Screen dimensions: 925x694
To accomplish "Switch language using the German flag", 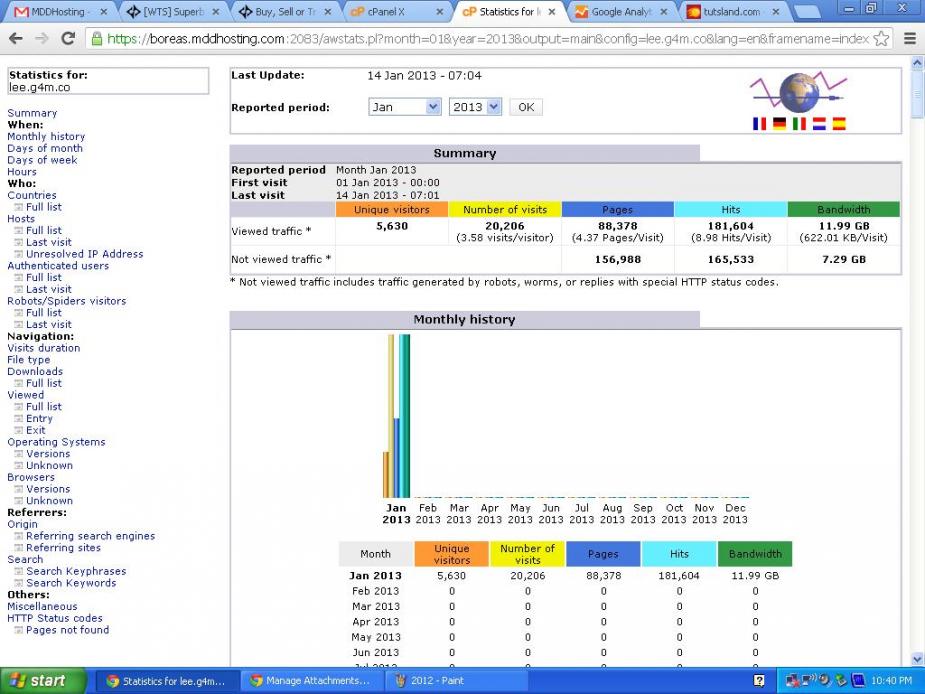I will tap(779, 124).
